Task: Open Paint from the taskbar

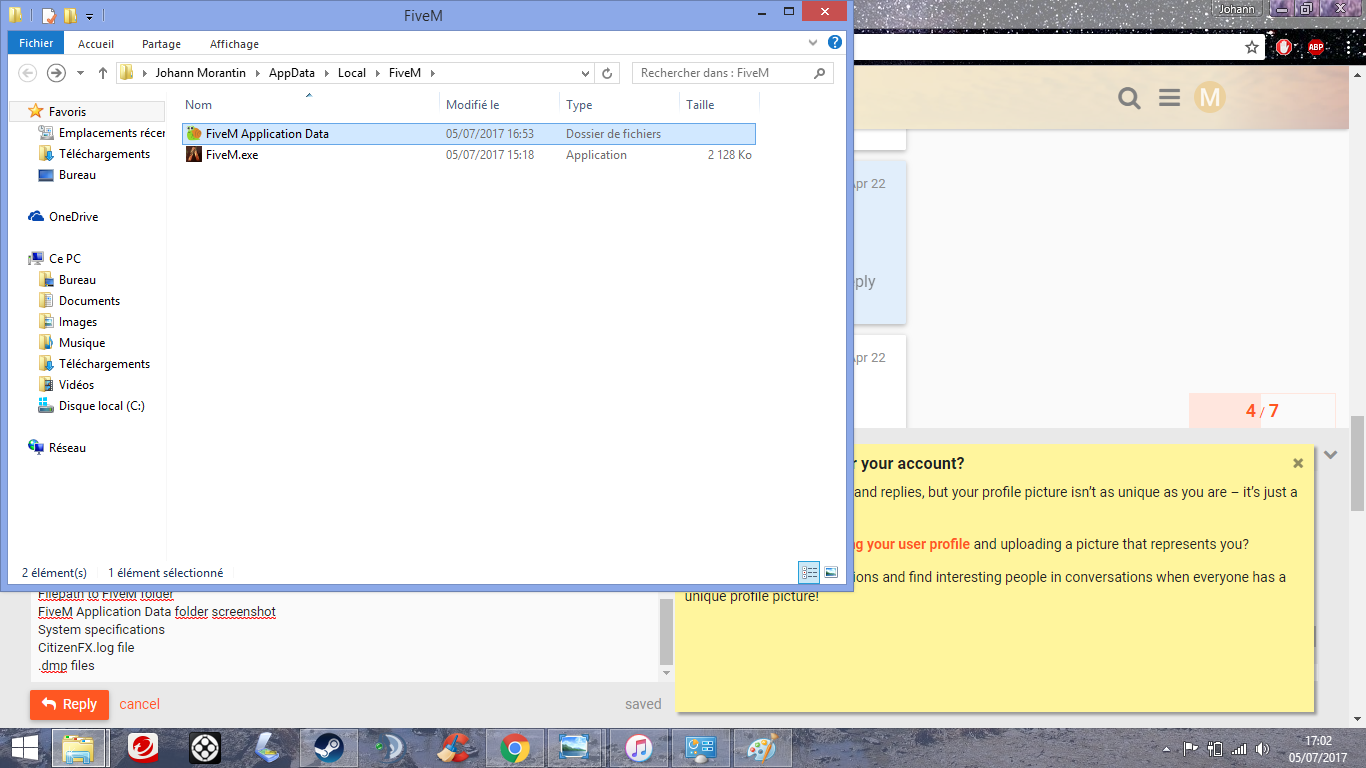Action: pos(762,748)
